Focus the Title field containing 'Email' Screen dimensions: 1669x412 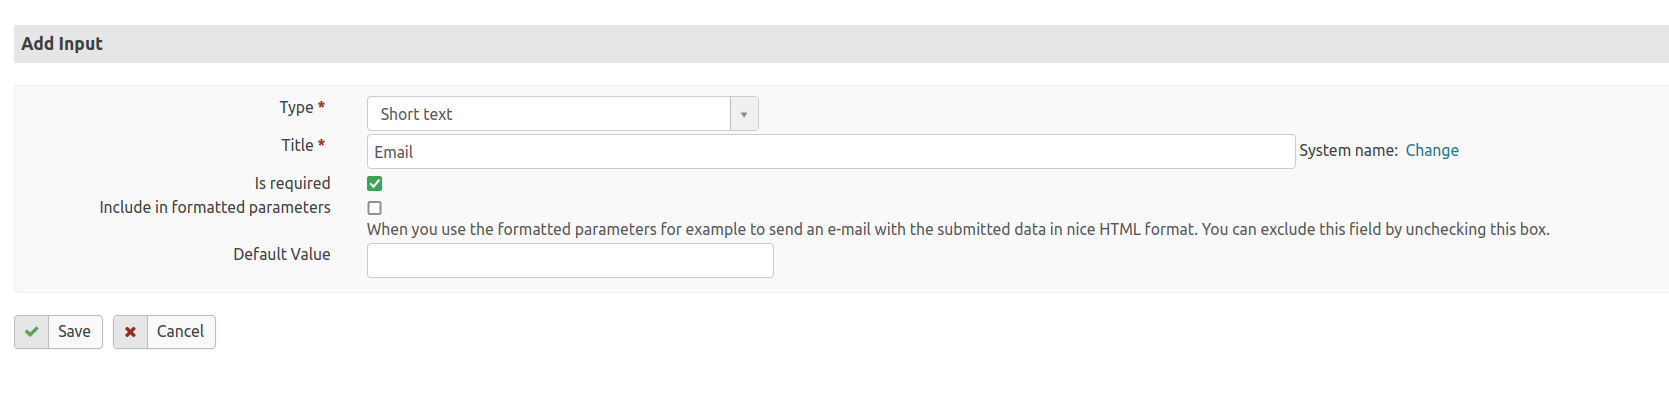click(830, 152)
